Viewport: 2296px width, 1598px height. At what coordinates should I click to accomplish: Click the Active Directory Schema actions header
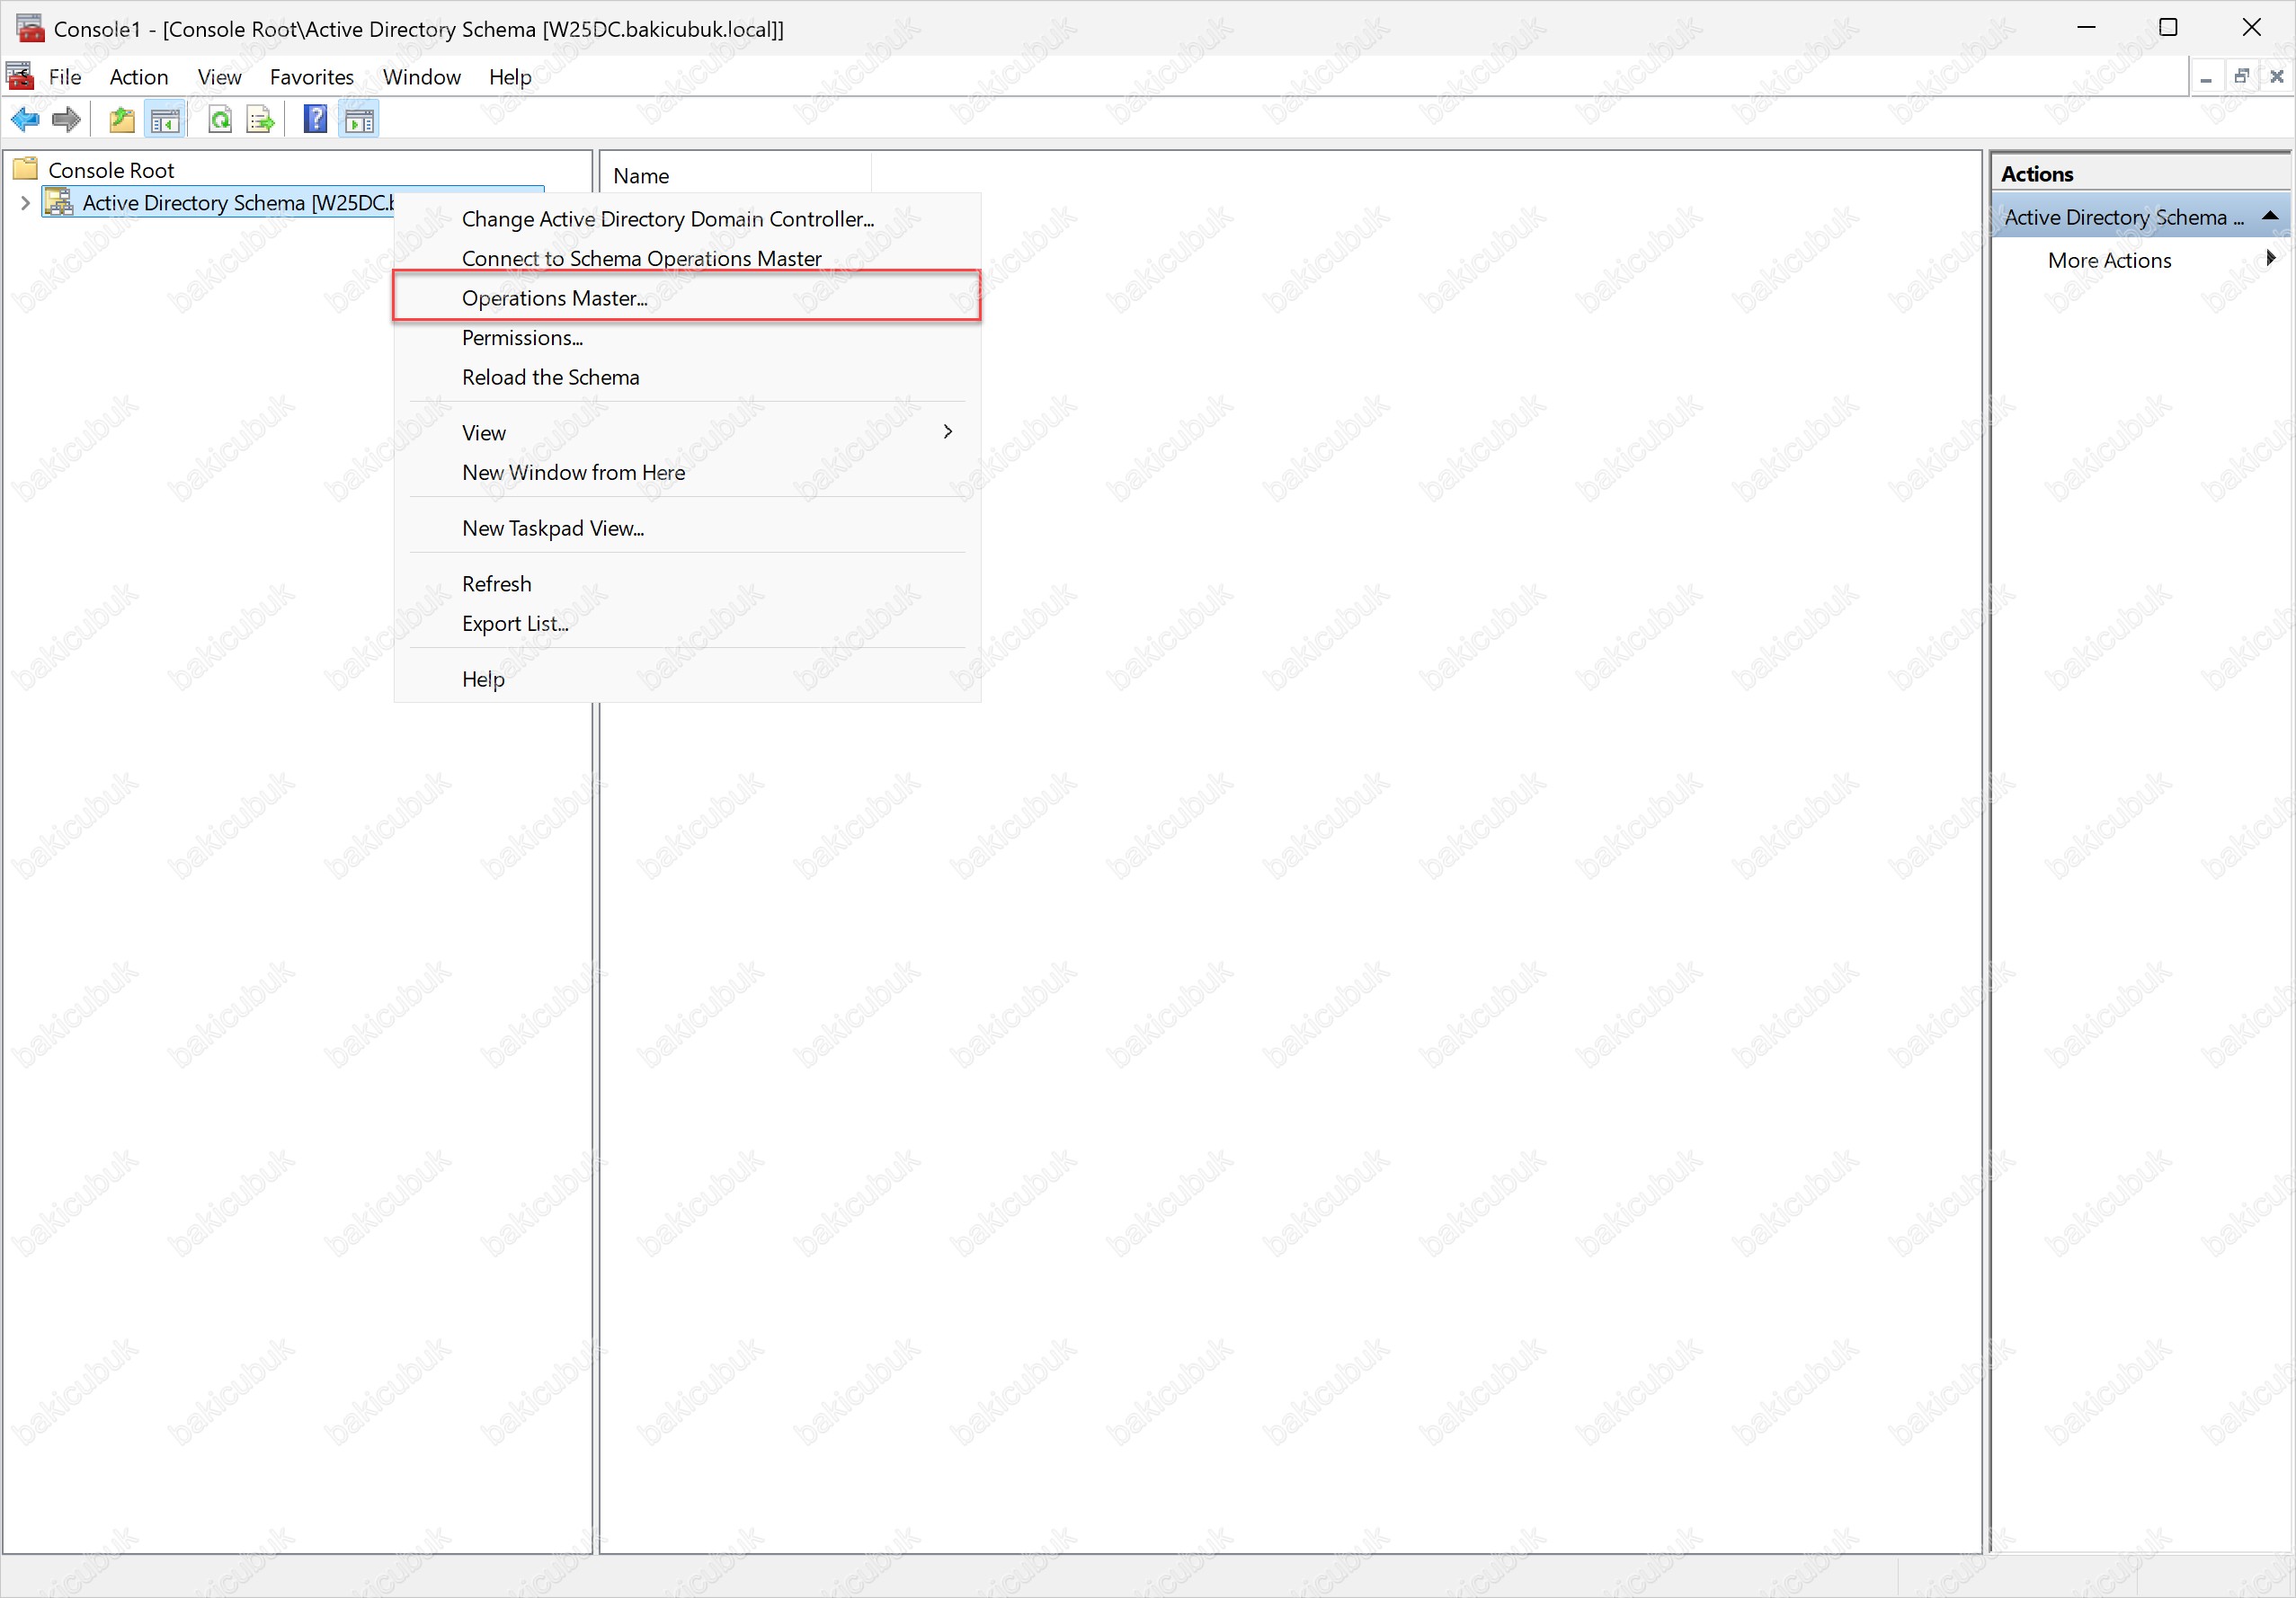(2140, 216)
